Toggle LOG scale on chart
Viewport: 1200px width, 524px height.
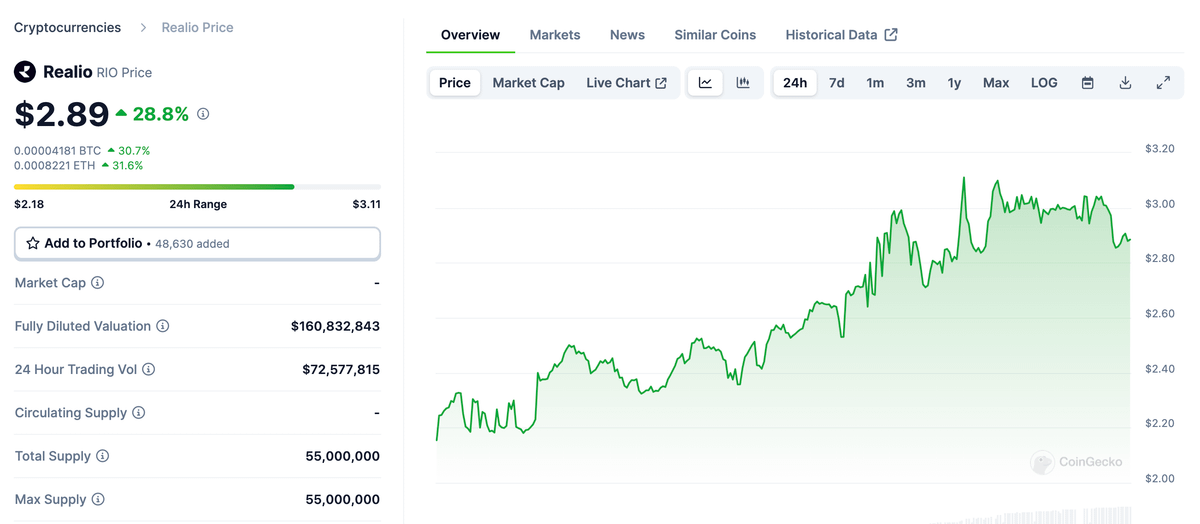(1044, 83)
